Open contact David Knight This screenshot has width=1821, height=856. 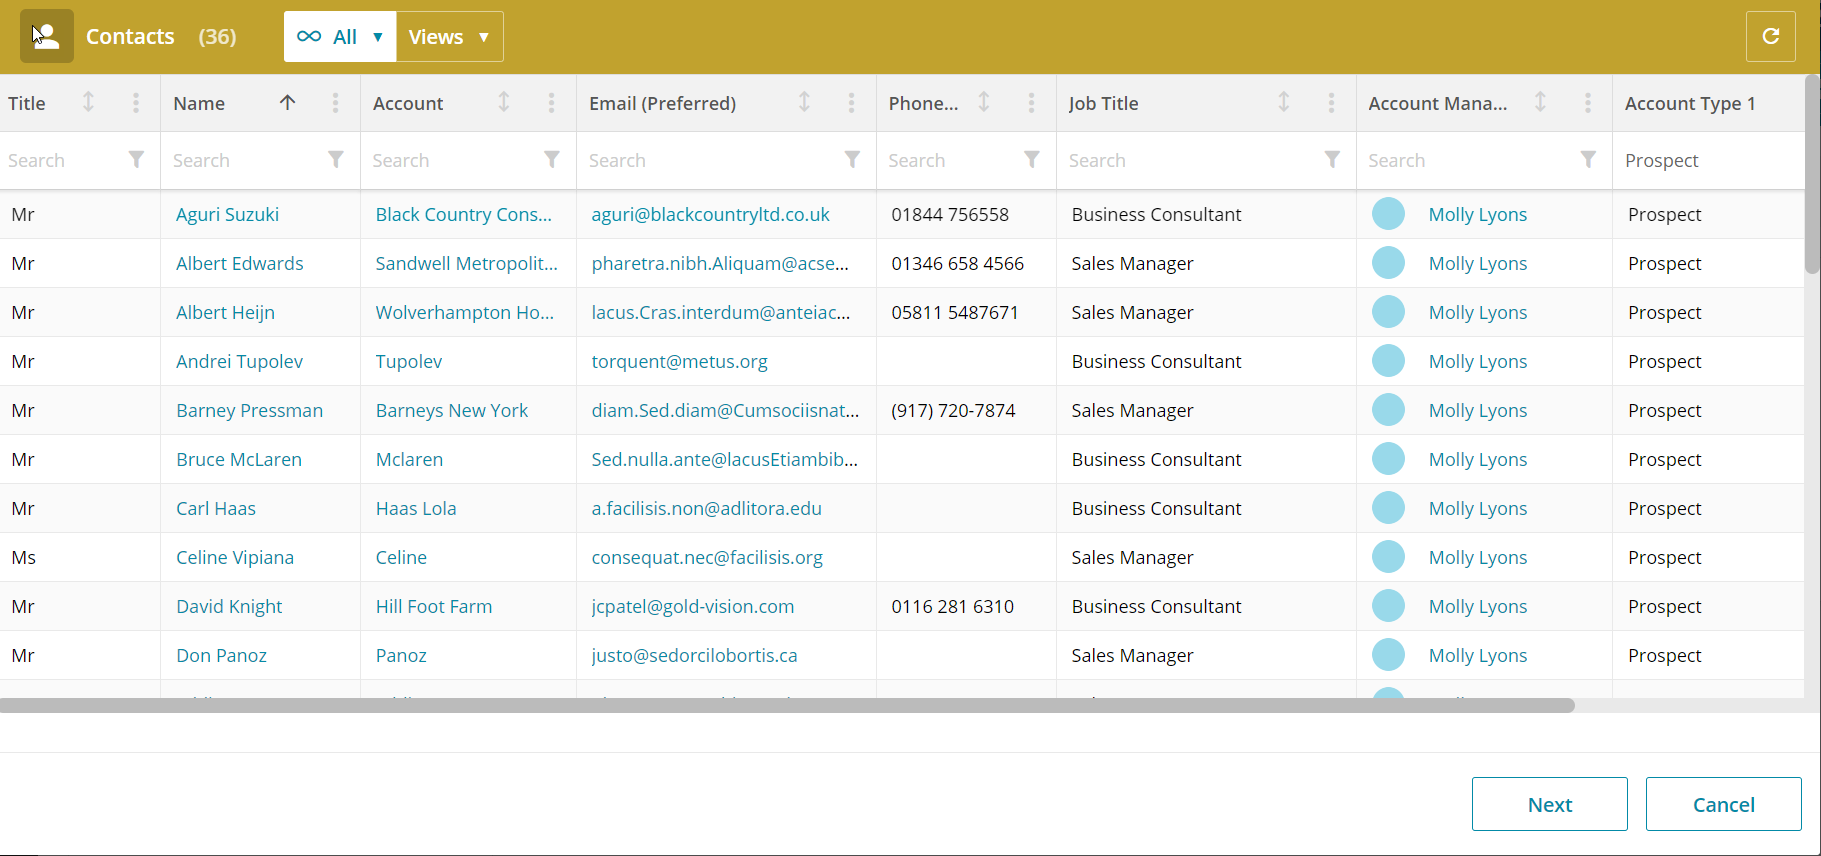pos(229,606)
